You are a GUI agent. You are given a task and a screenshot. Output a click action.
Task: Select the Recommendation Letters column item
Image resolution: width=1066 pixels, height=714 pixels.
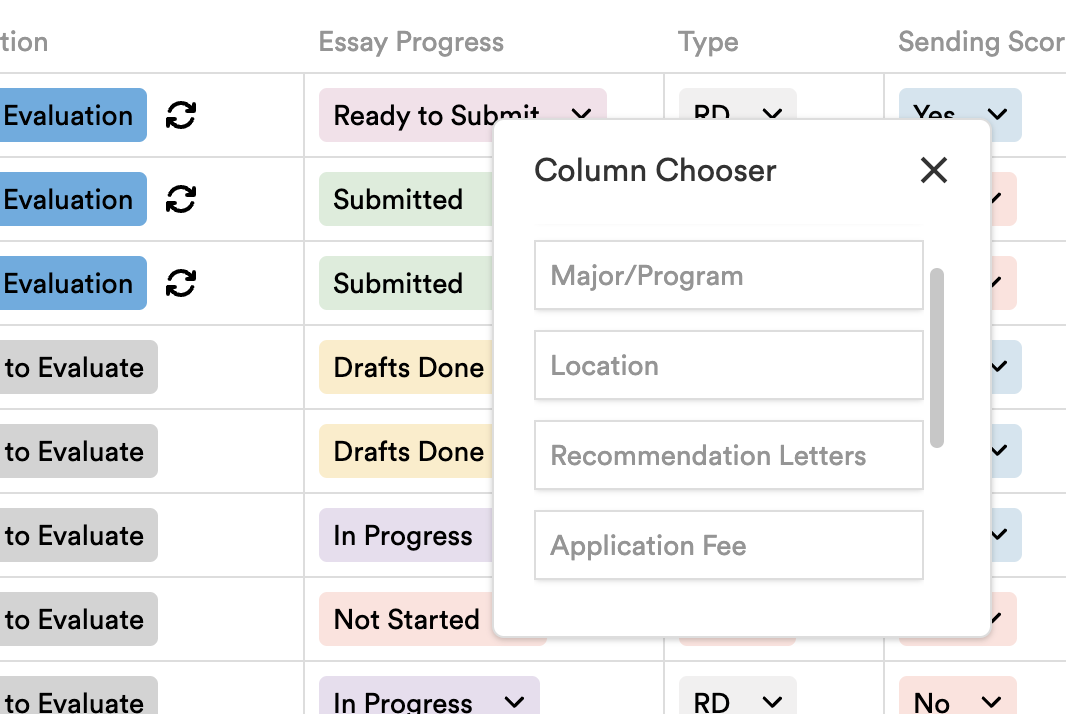click(x=729, y=455)
